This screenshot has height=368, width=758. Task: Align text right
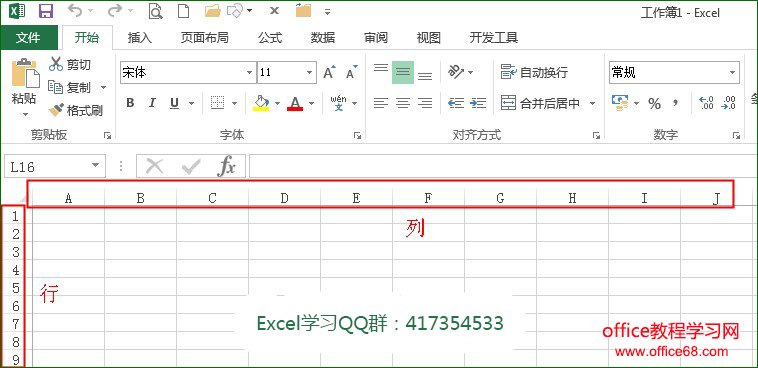tap(425, 103)
